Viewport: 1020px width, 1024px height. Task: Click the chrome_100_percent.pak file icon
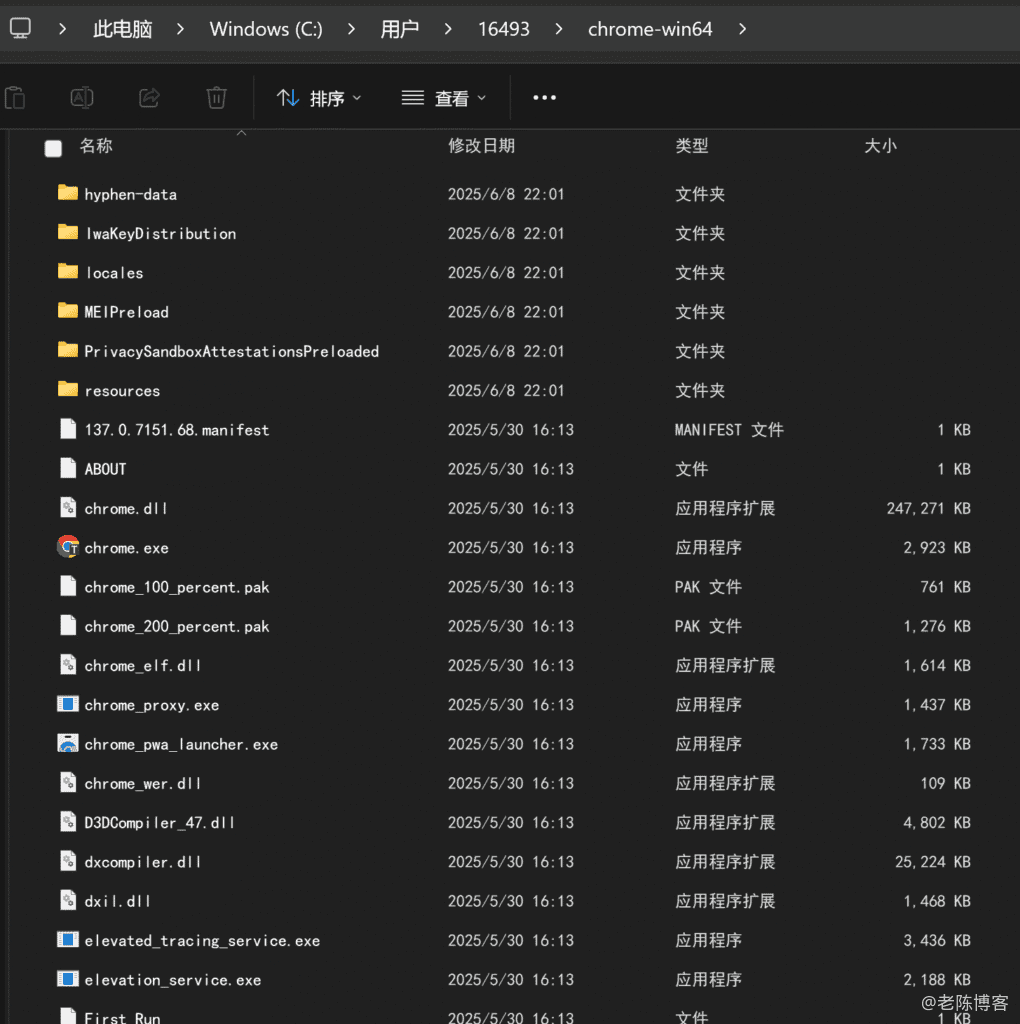click(x=68, y=586)
